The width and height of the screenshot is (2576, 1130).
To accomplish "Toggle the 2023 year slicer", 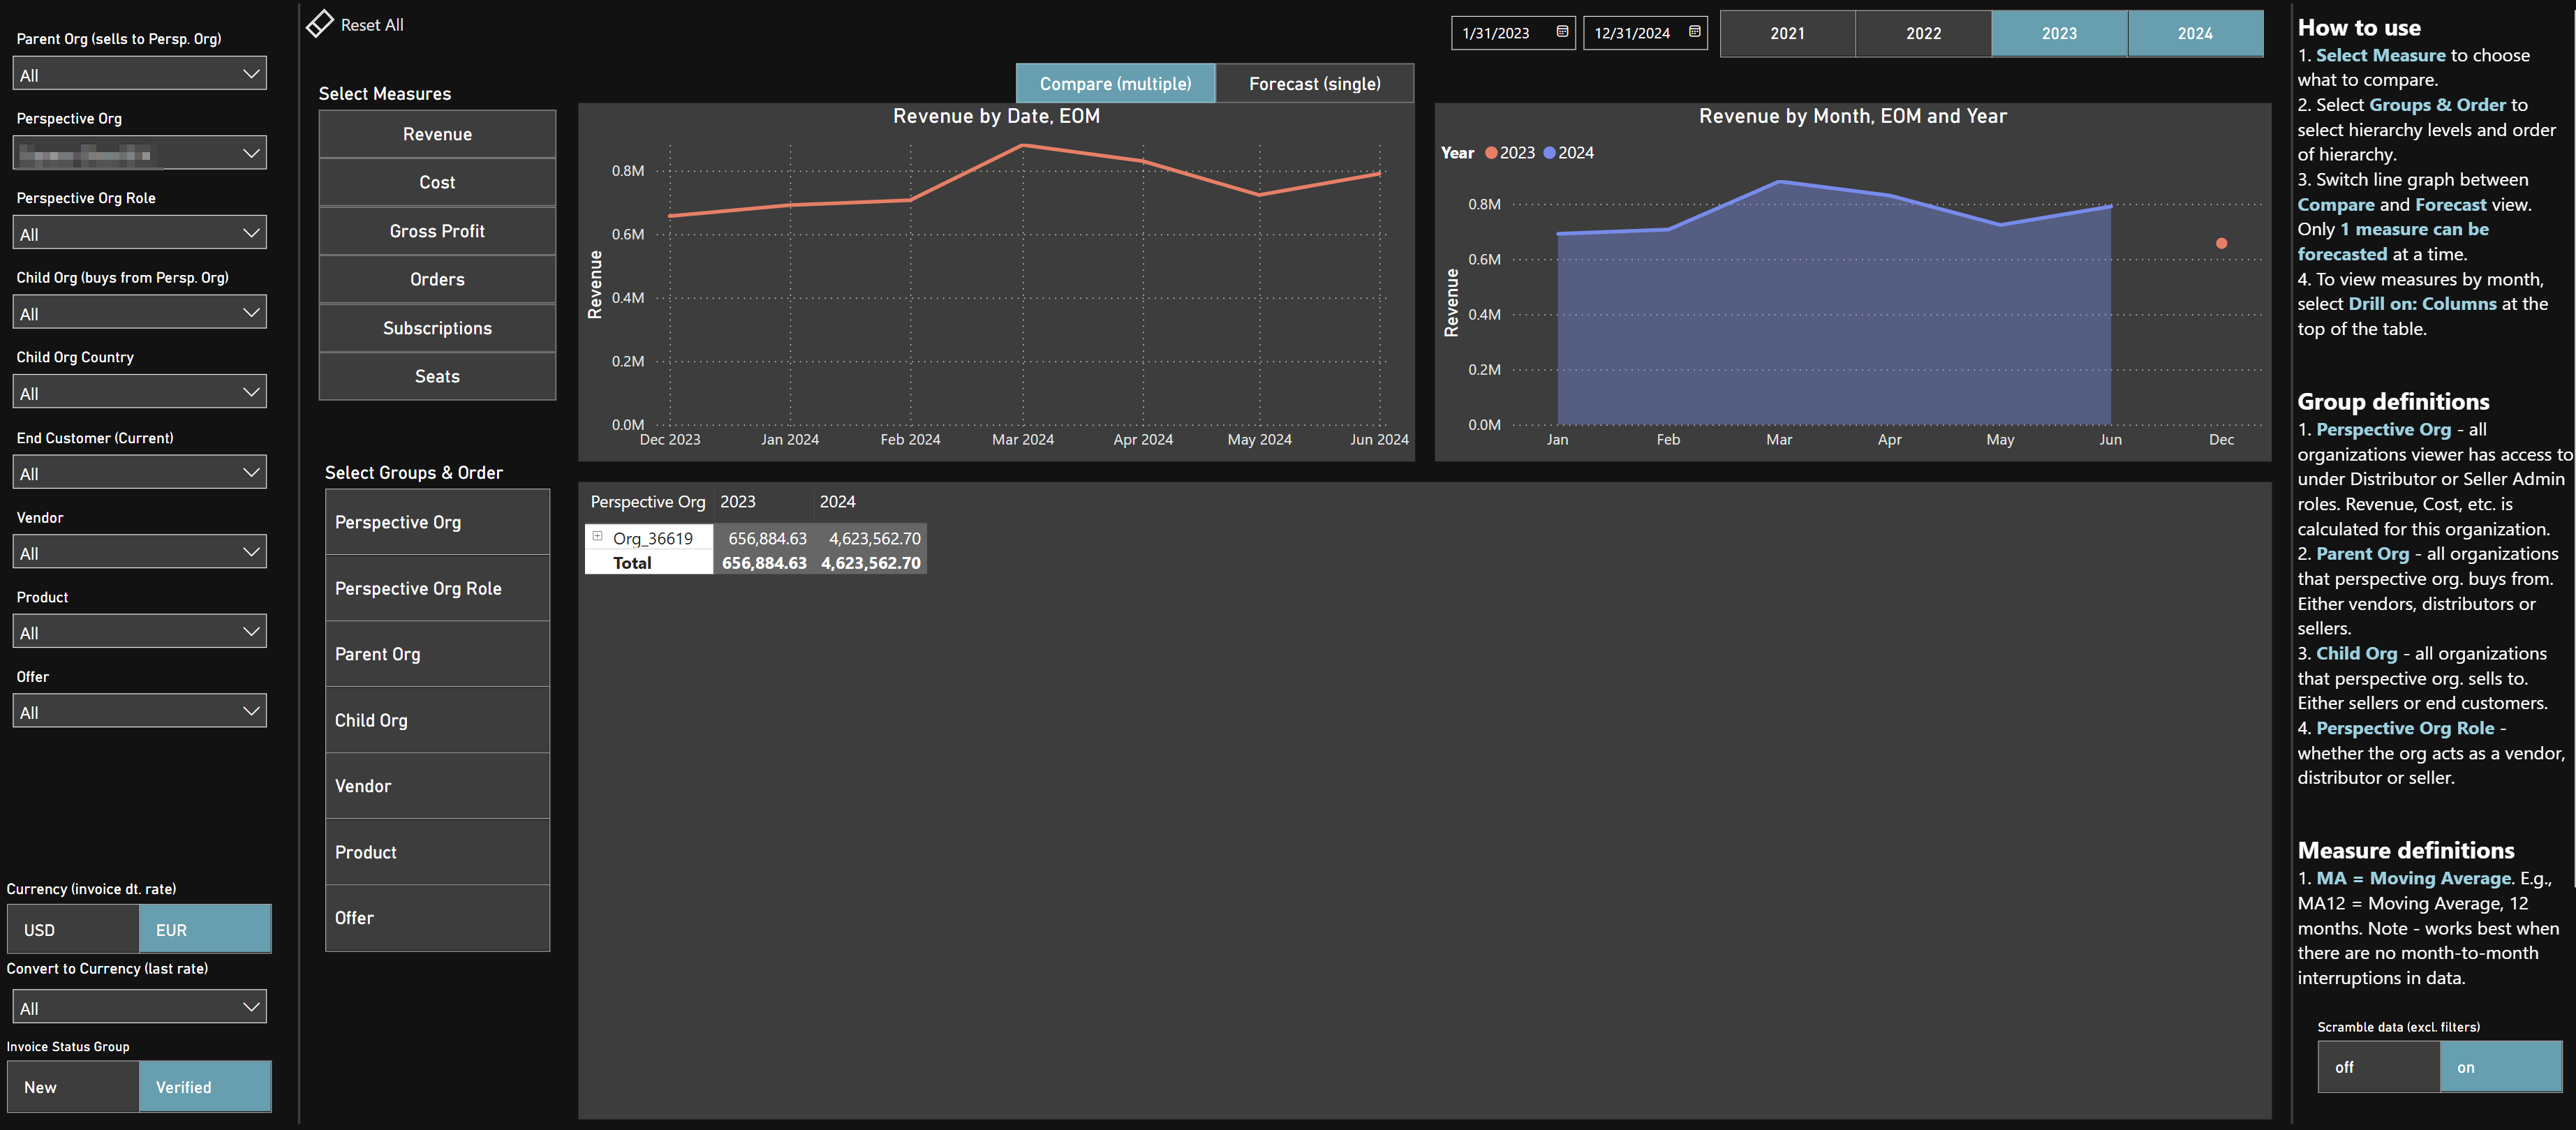I will click(2059, 33).
